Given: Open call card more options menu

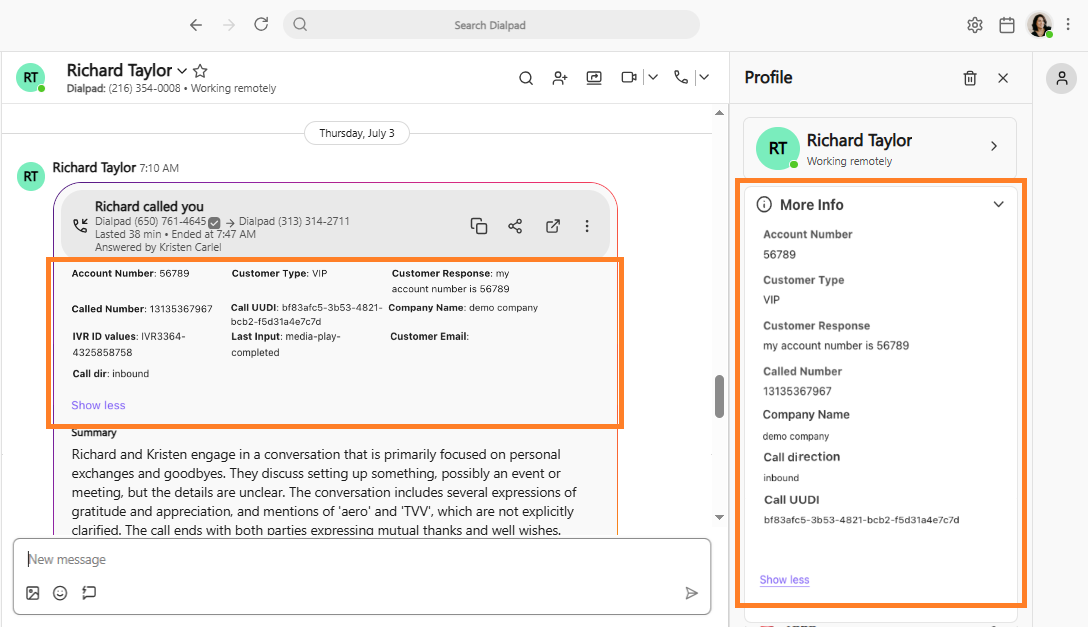Looking at the screenshot, I should [587, 226].
